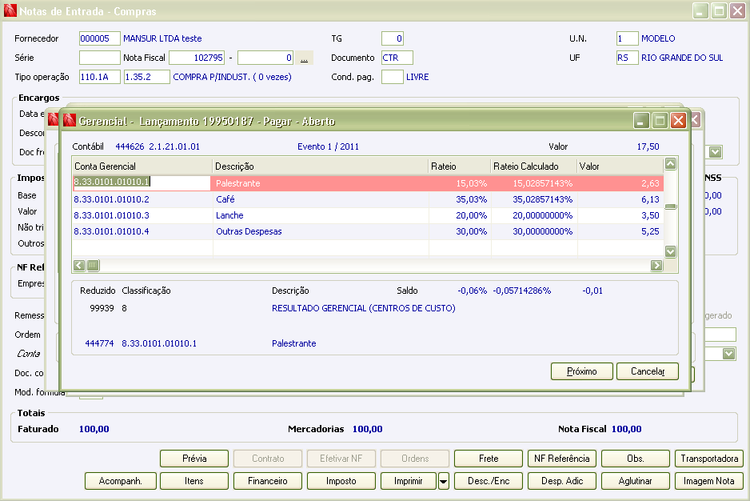Click the Notas de Entrada title bar app icon

tap(11, 11)
